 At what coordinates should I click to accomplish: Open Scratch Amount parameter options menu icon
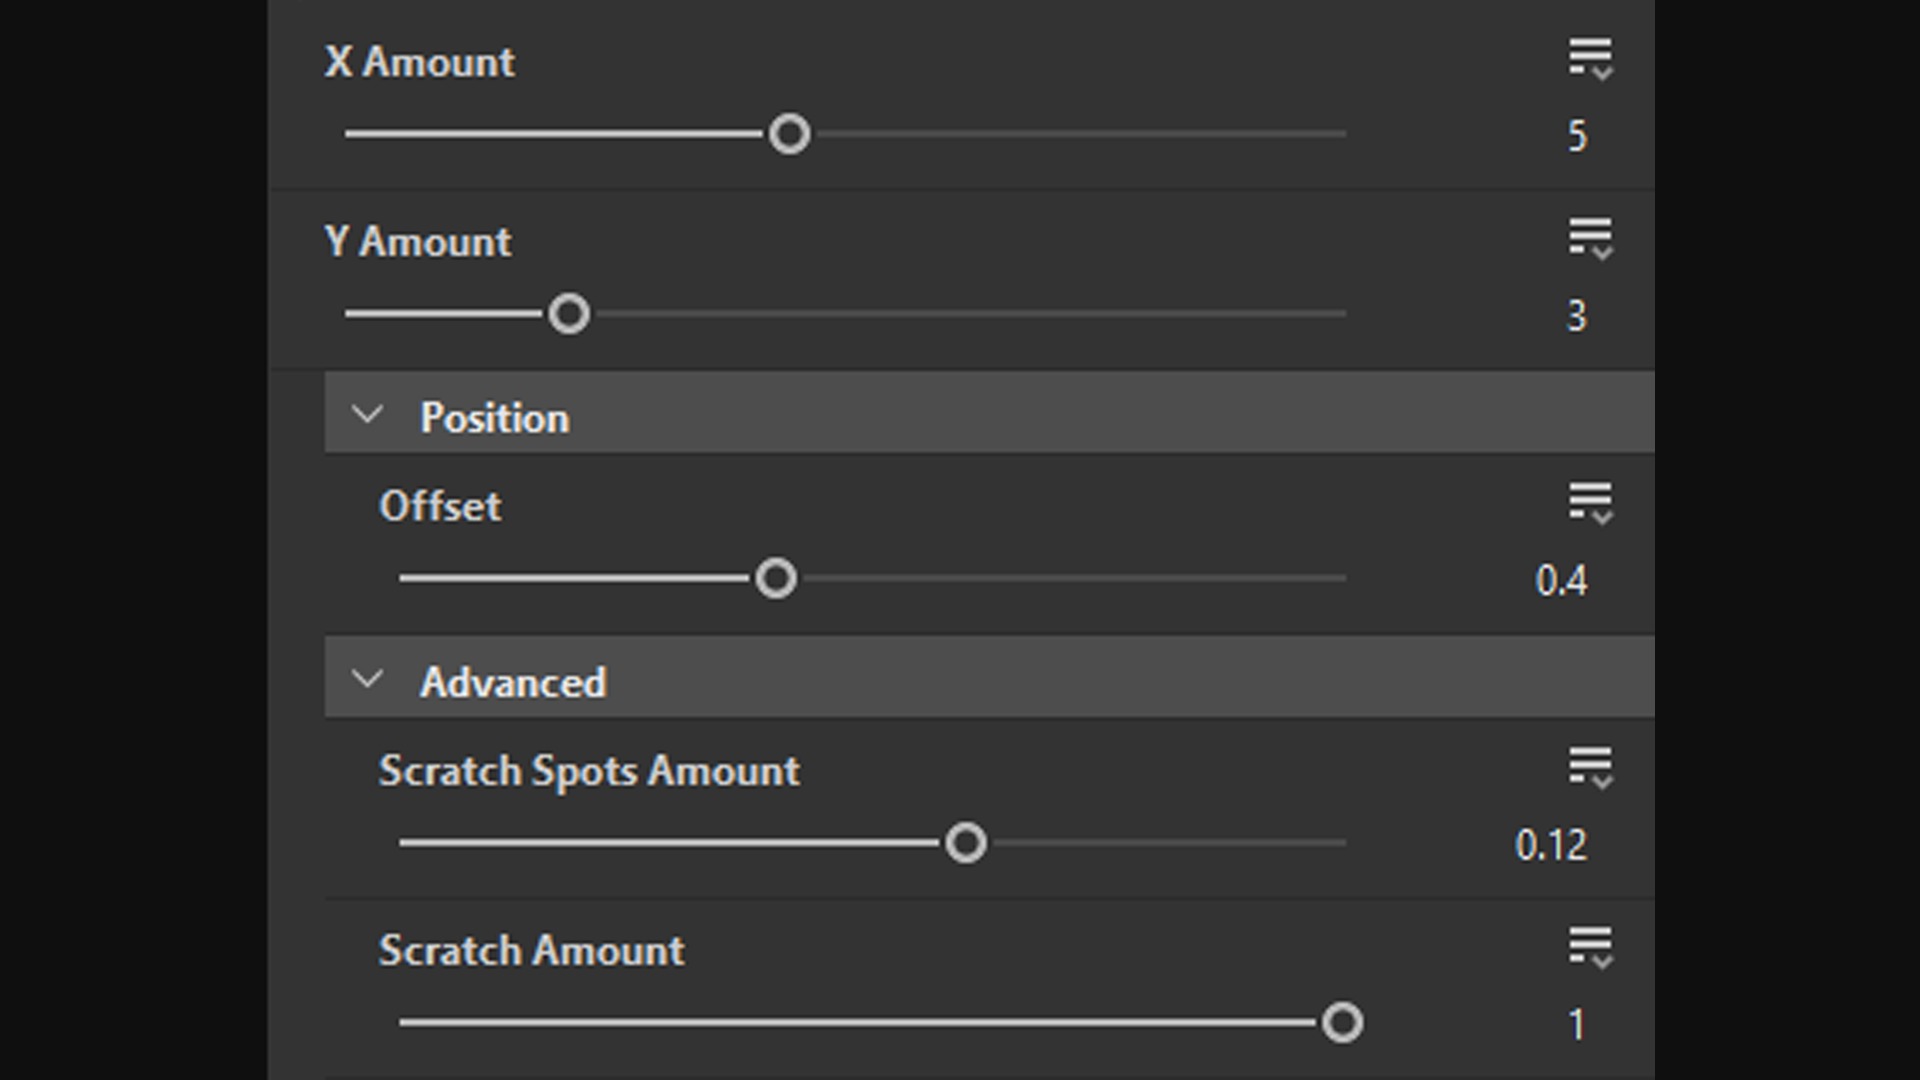click(x=1589, y=948)
